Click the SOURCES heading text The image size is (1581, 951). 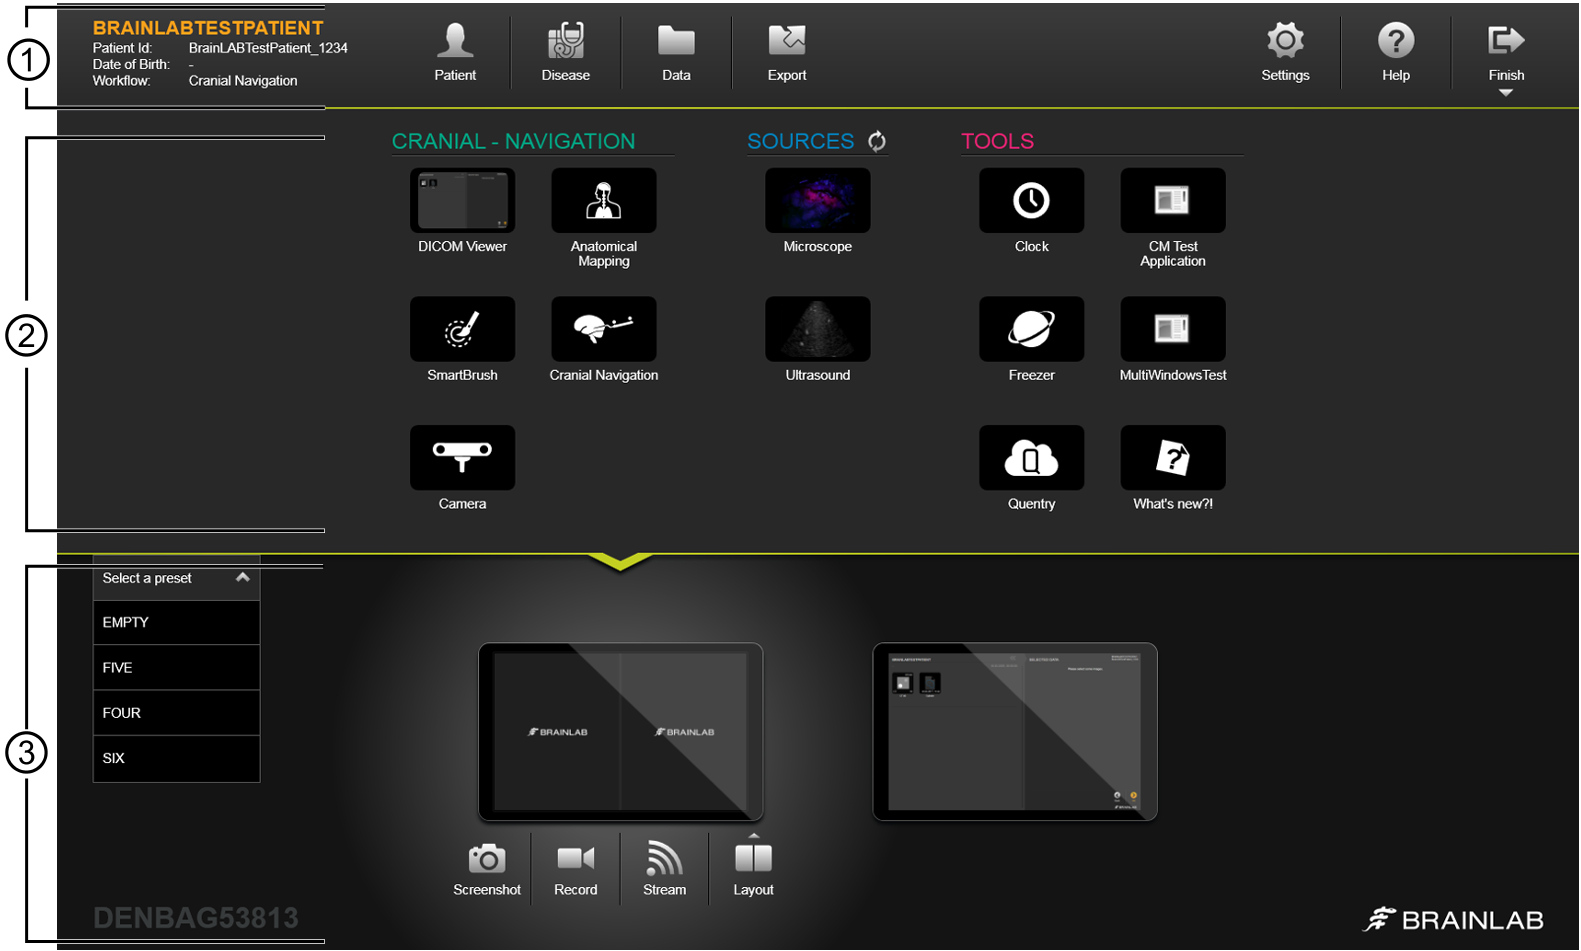click(800, 141)
